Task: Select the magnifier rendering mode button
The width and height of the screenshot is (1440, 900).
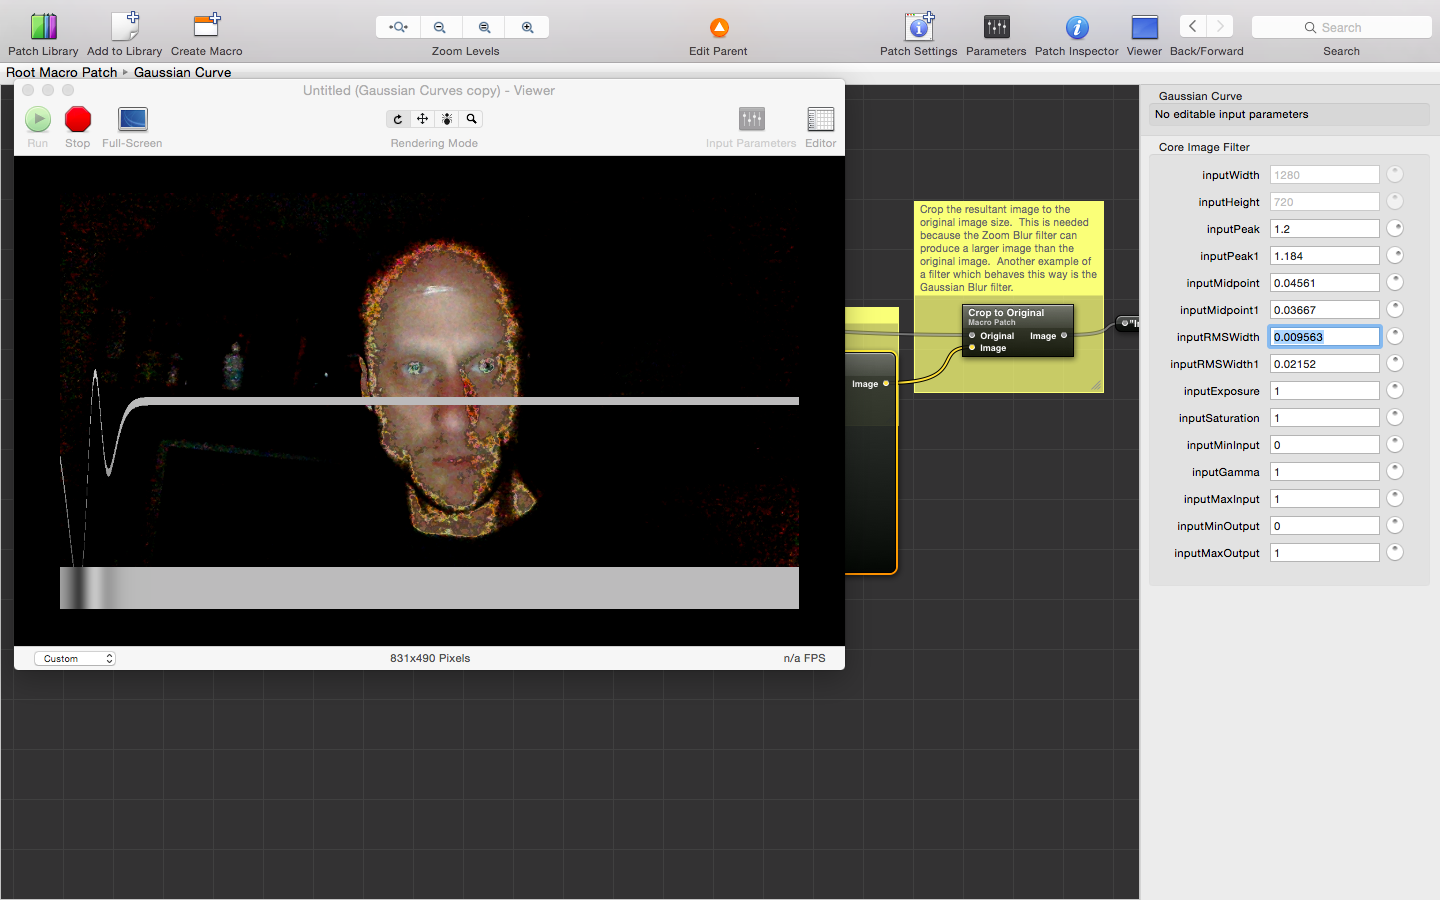Action: click(471, 119)
